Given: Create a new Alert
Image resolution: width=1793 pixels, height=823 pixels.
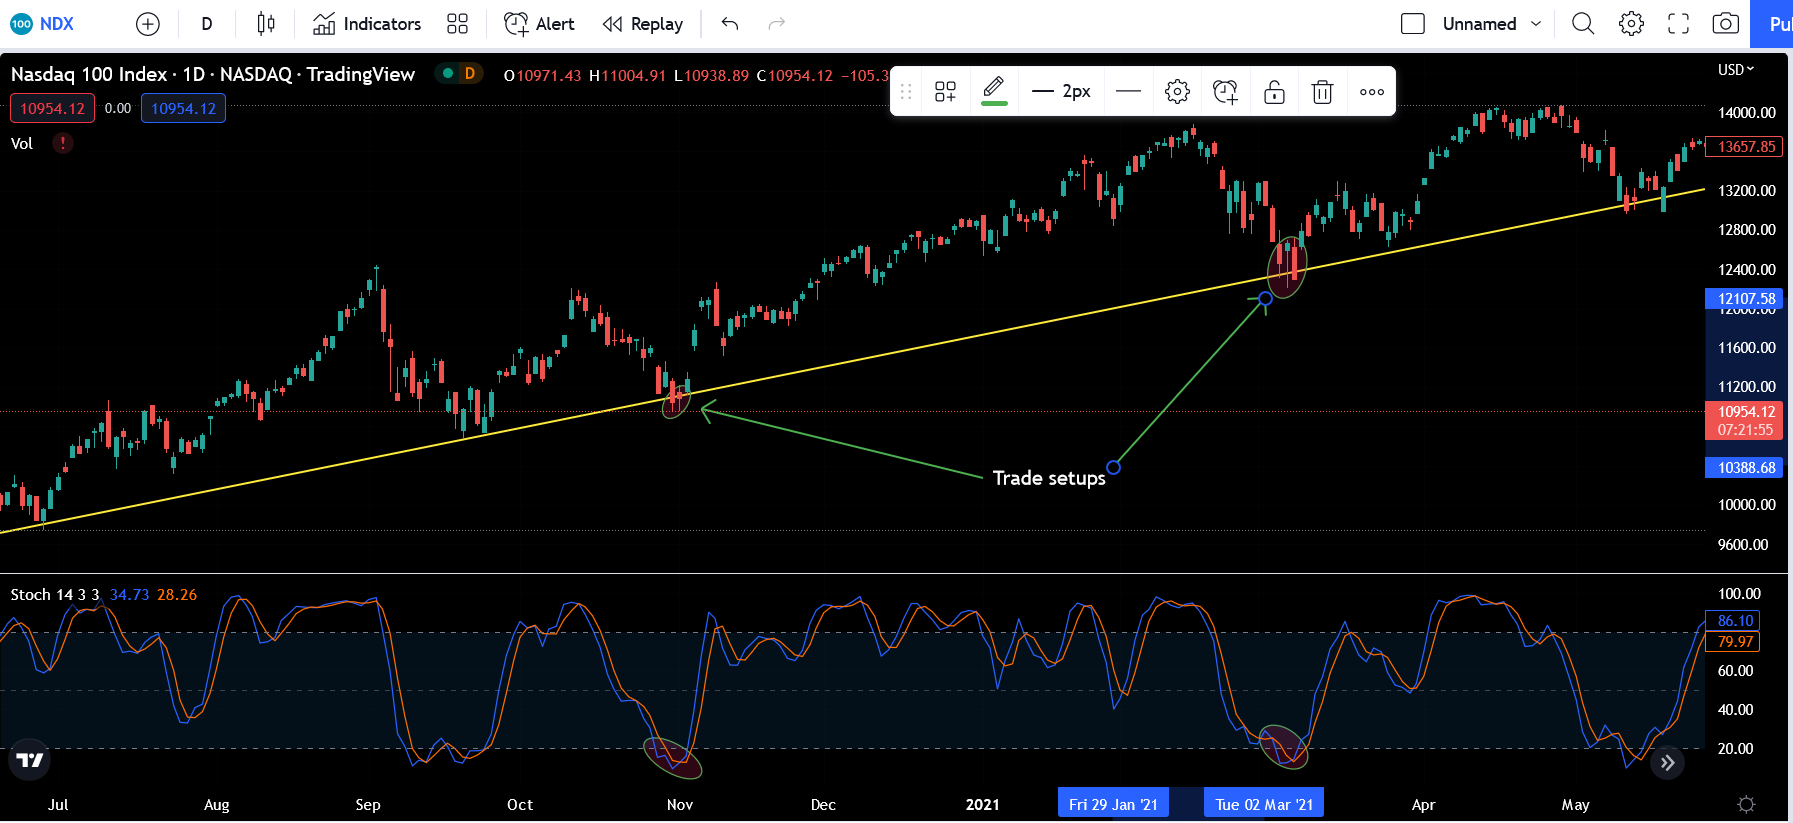Looking at the screenshot, I should [x=539, y=24].
